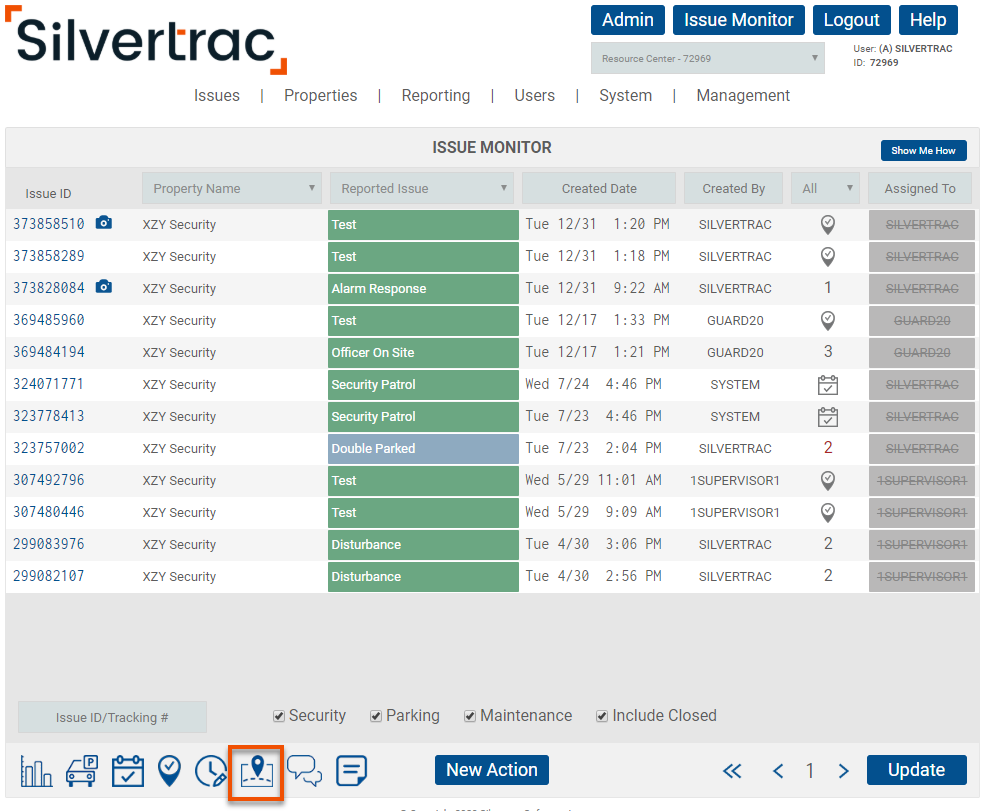Toggle the Security checkbox
This screenshot has width=993, height=811.
click(279, 716)
